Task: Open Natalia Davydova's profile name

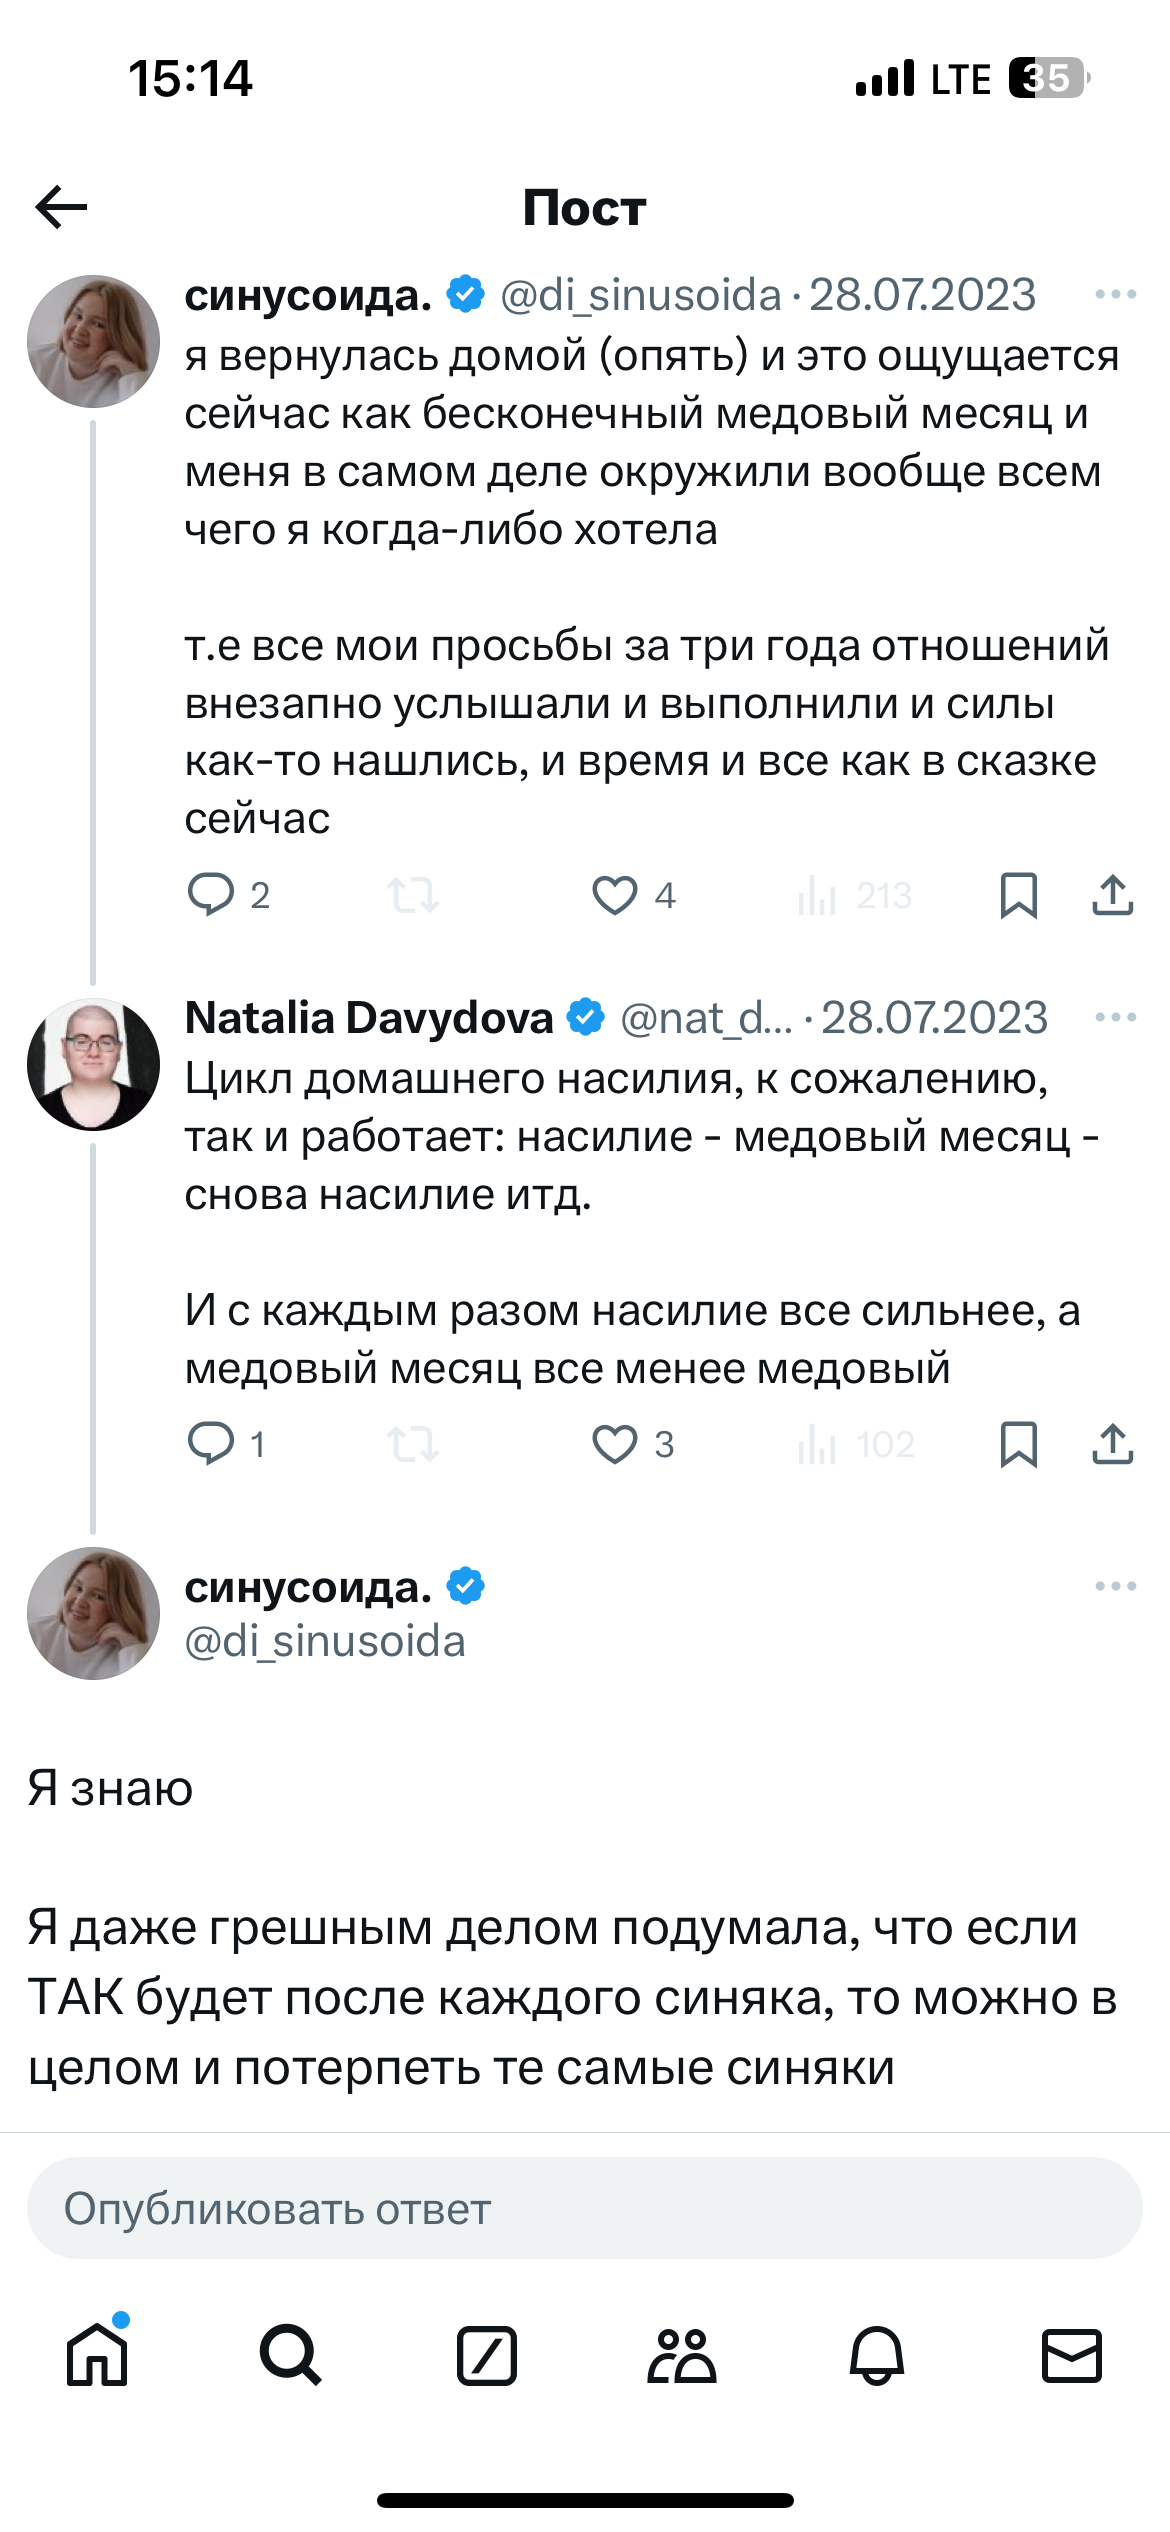Action: [369, 1018]
